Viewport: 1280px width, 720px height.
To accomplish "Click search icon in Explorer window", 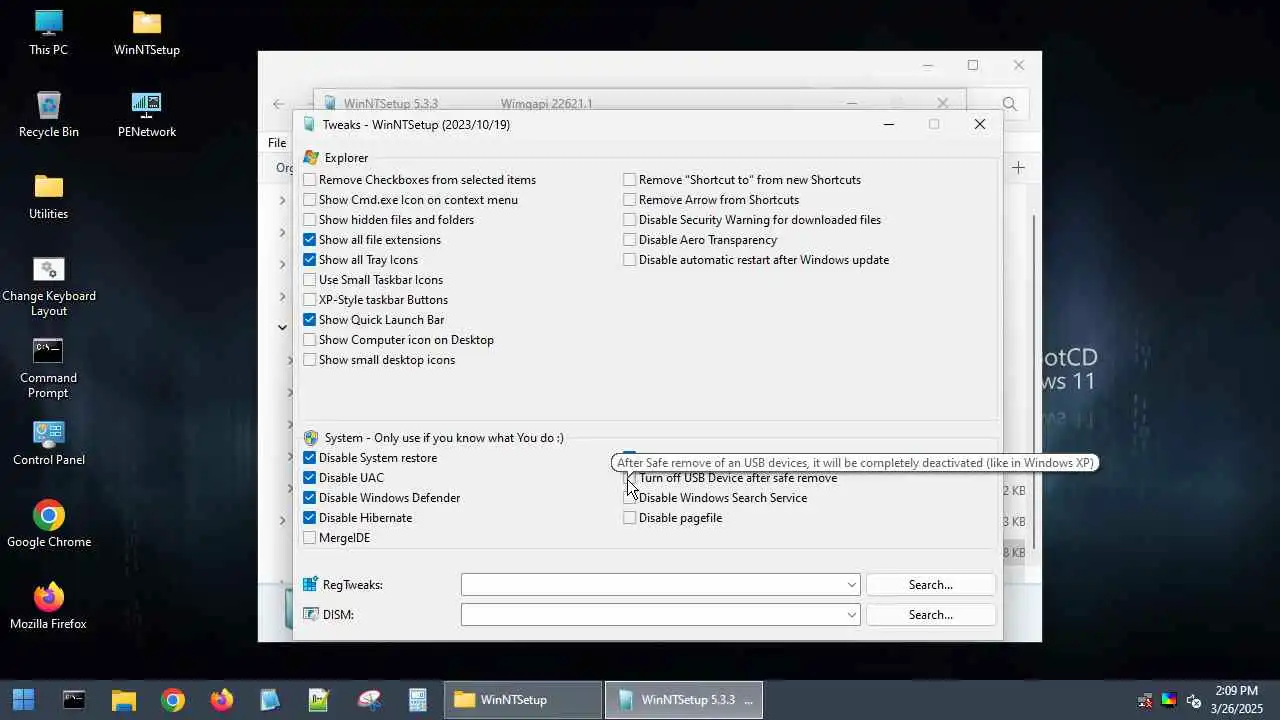I will tap(1009, 104).
